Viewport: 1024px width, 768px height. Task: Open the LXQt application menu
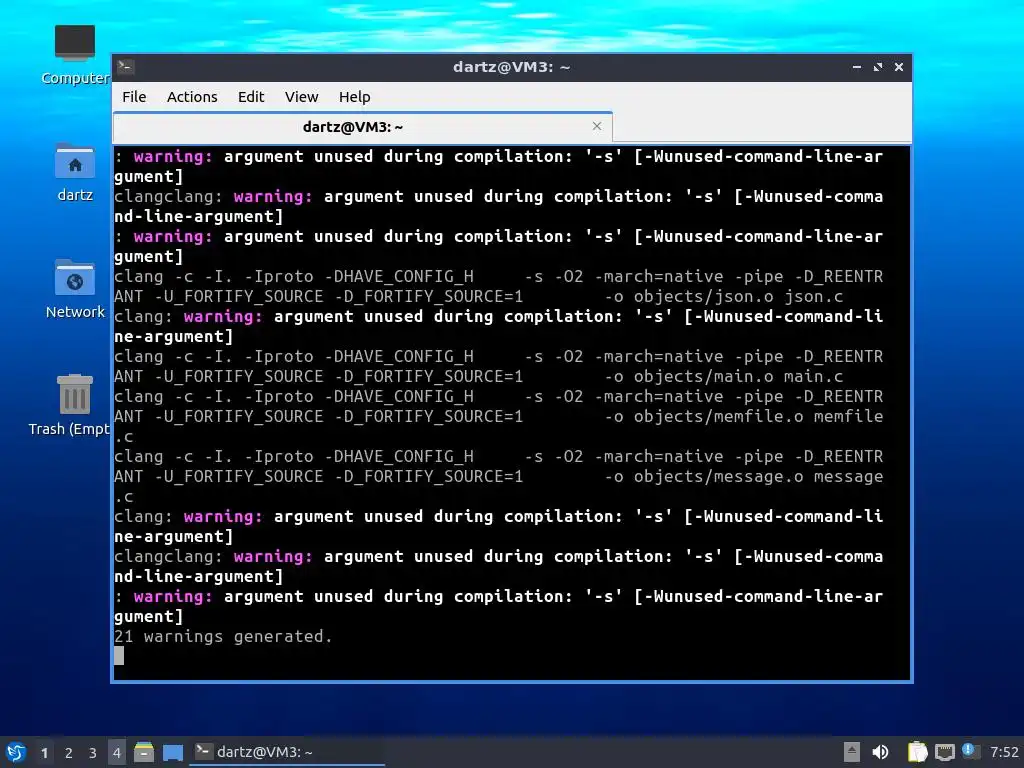point(16,752)
